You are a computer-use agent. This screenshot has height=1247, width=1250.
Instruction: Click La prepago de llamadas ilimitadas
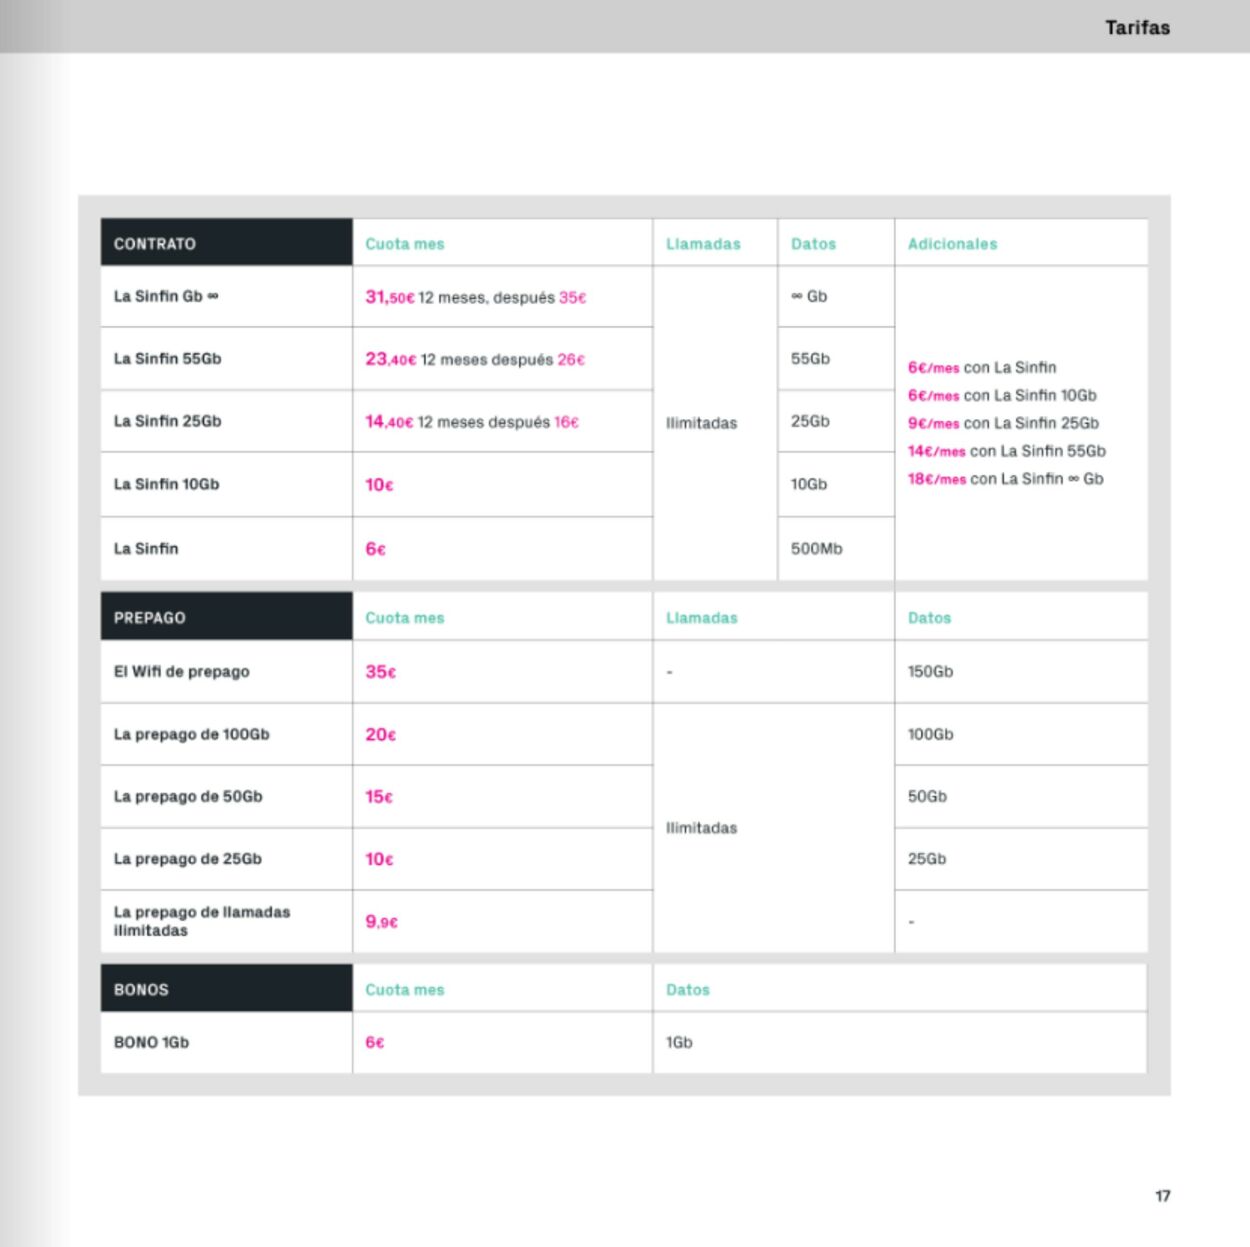(x=202, y=921)
